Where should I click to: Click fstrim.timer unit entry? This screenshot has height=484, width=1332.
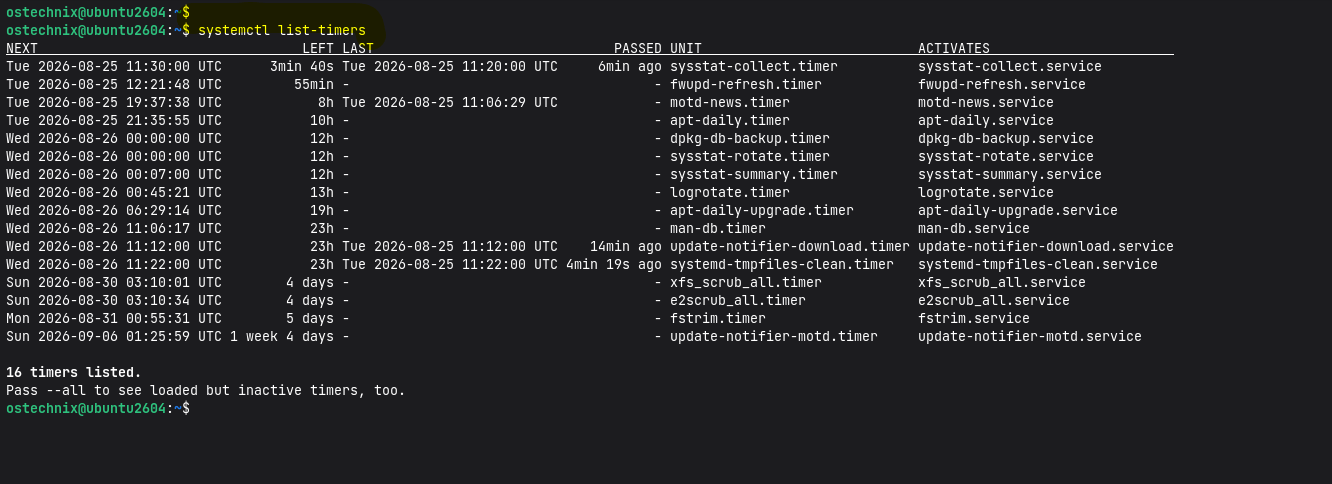click(x=718, y=318)
